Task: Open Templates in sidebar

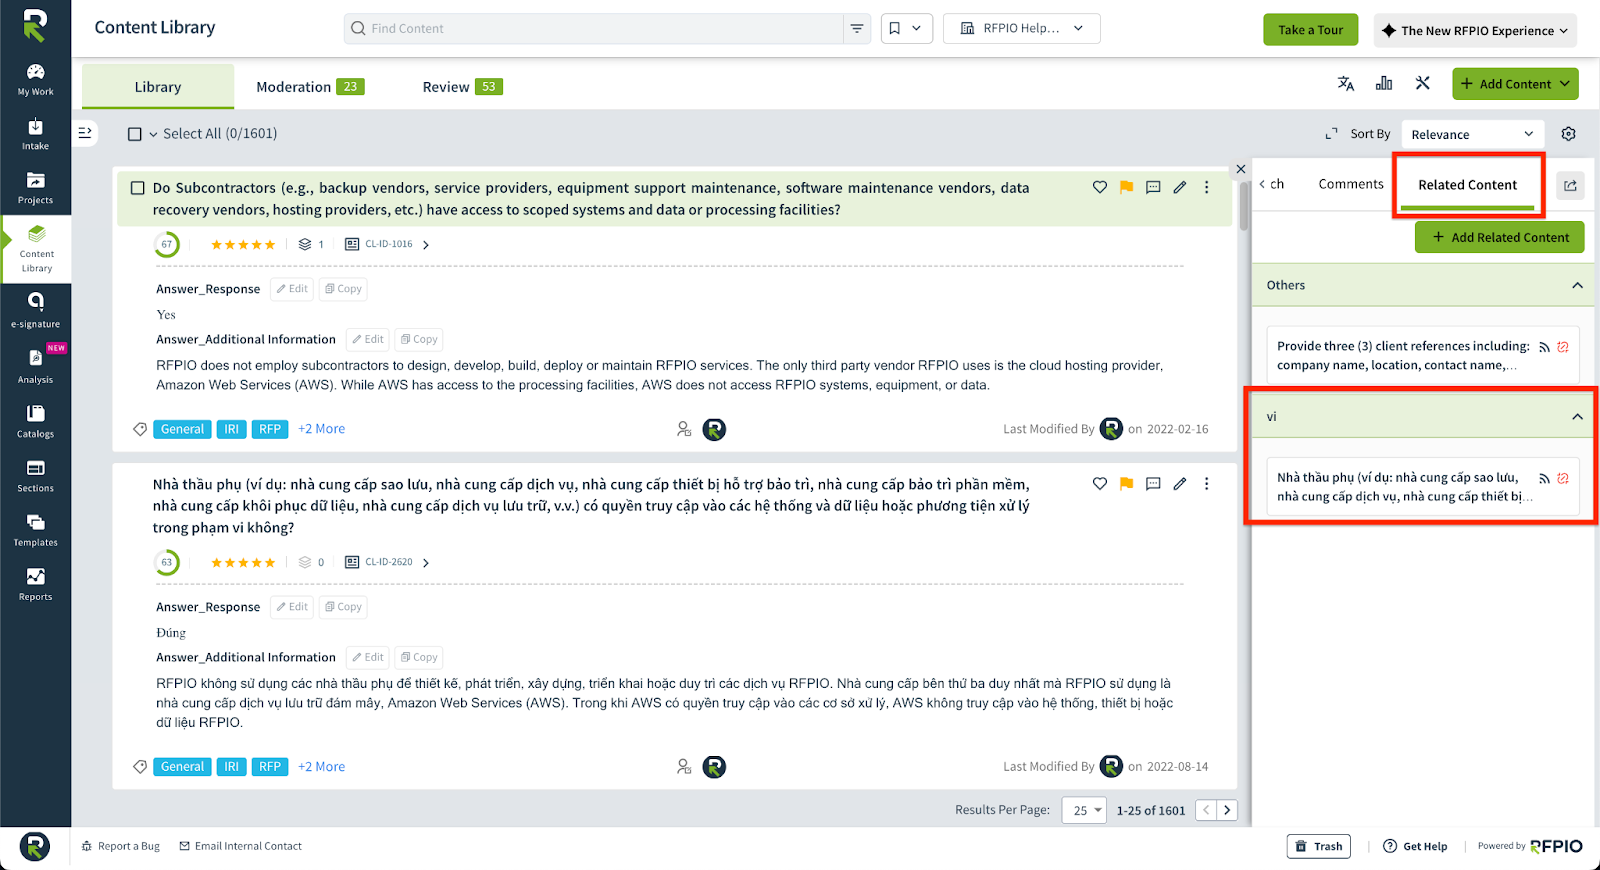Action: 35,530
